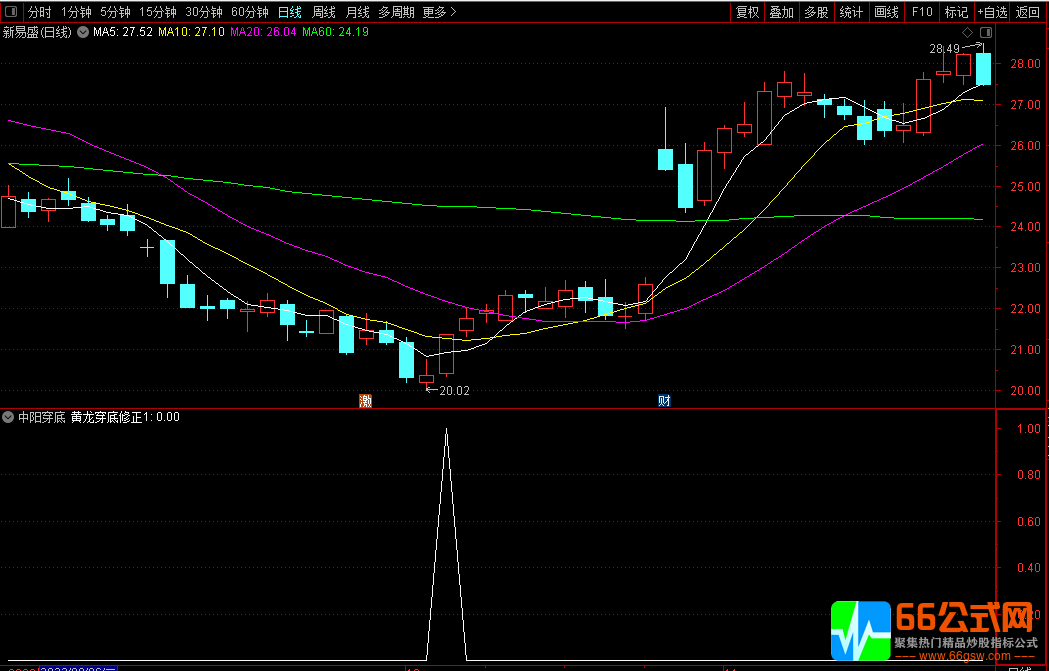This screenshot has height=671, width=1049.
Task: Expand the 更多 periods menu
Action: pyautogui.click(x=440, y=12)
